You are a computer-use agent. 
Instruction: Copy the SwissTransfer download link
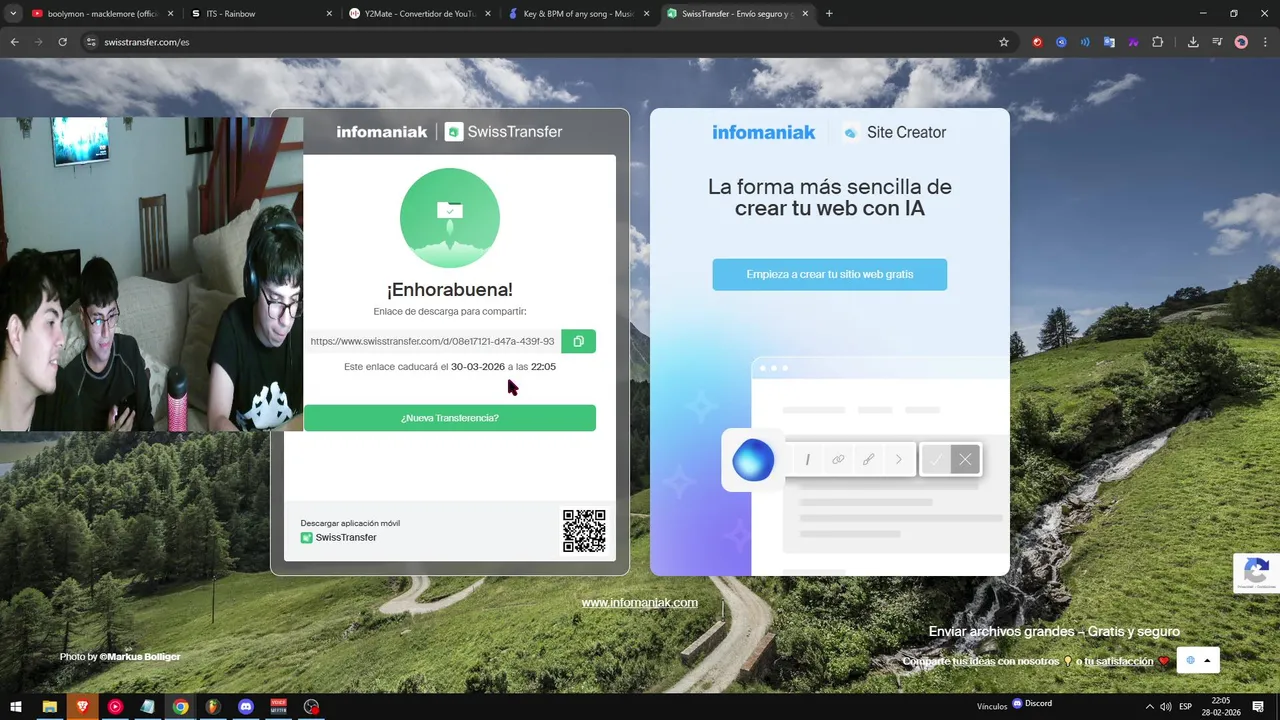pos(578,341)
